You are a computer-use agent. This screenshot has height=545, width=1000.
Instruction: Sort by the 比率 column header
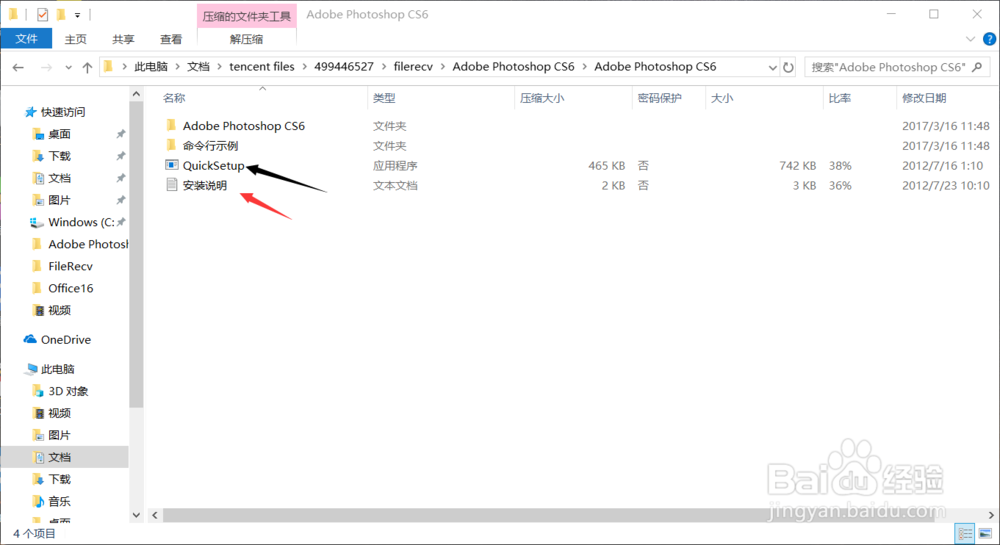pyautogui.click(x=839, y=98)
